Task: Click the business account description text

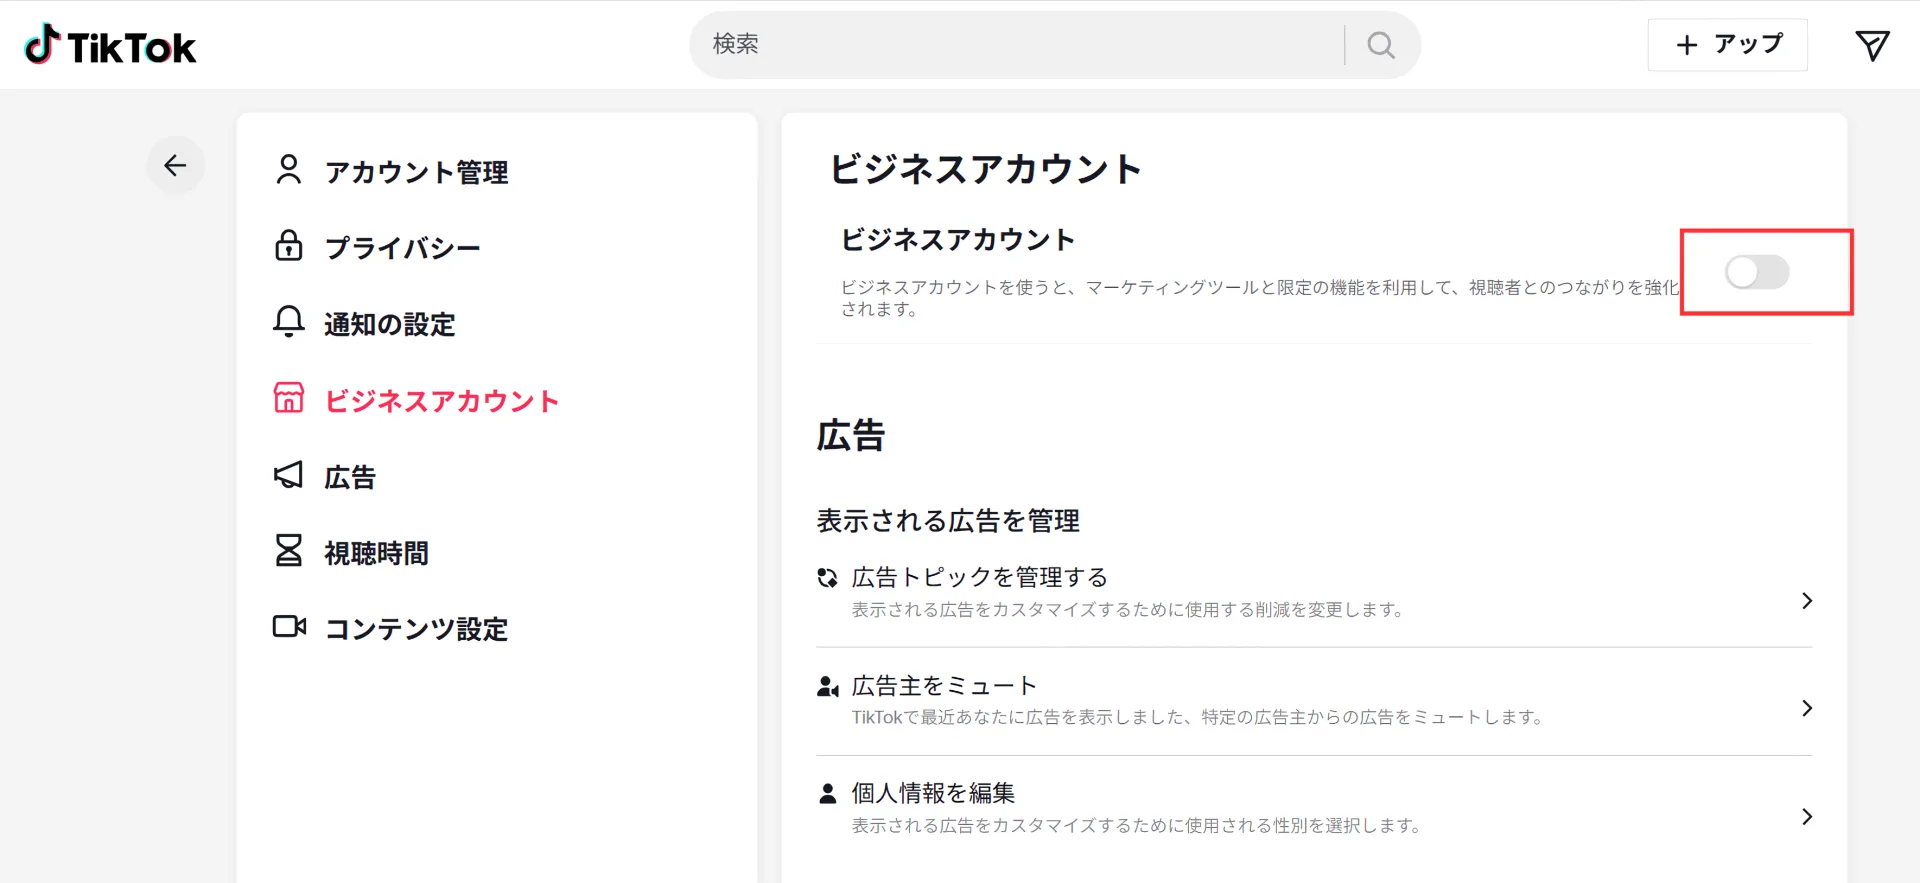Action: [x=1260, y=298]
